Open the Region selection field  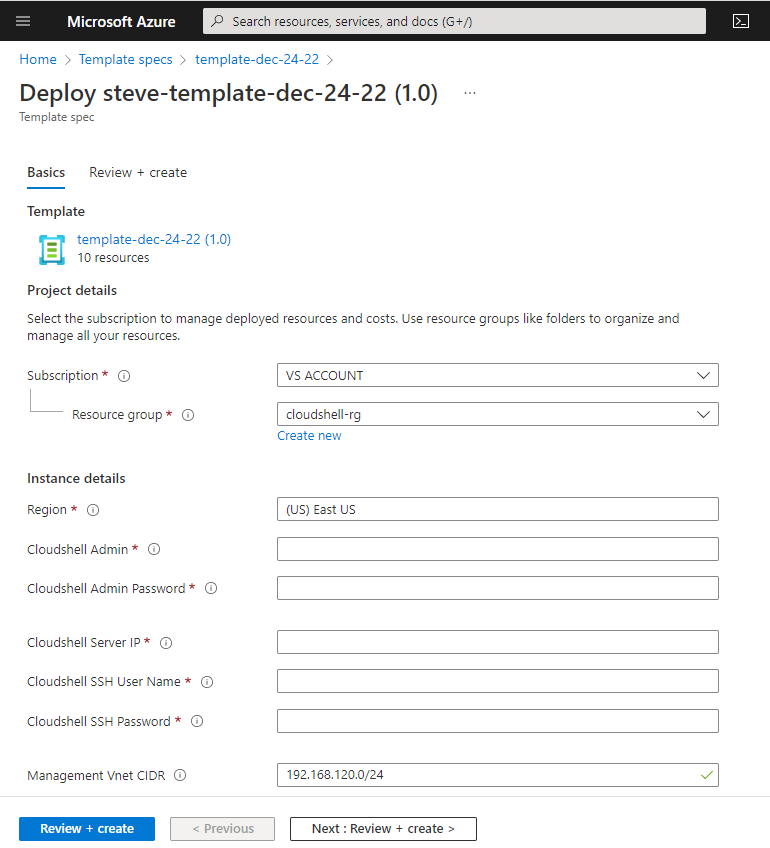497,509
